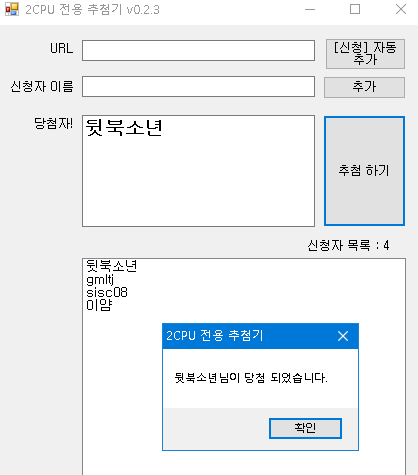Close the main 추첨기 v0.2.3 window
Screen dimensions: 418x475
pos(401,9)
